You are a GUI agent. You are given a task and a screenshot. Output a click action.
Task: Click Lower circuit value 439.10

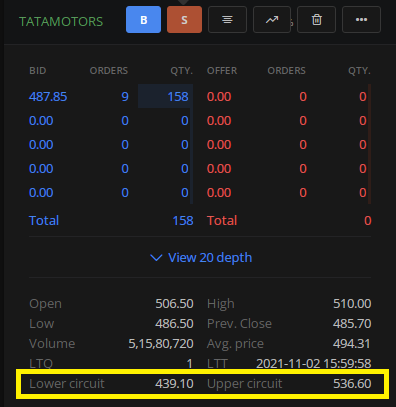point(174,384)
